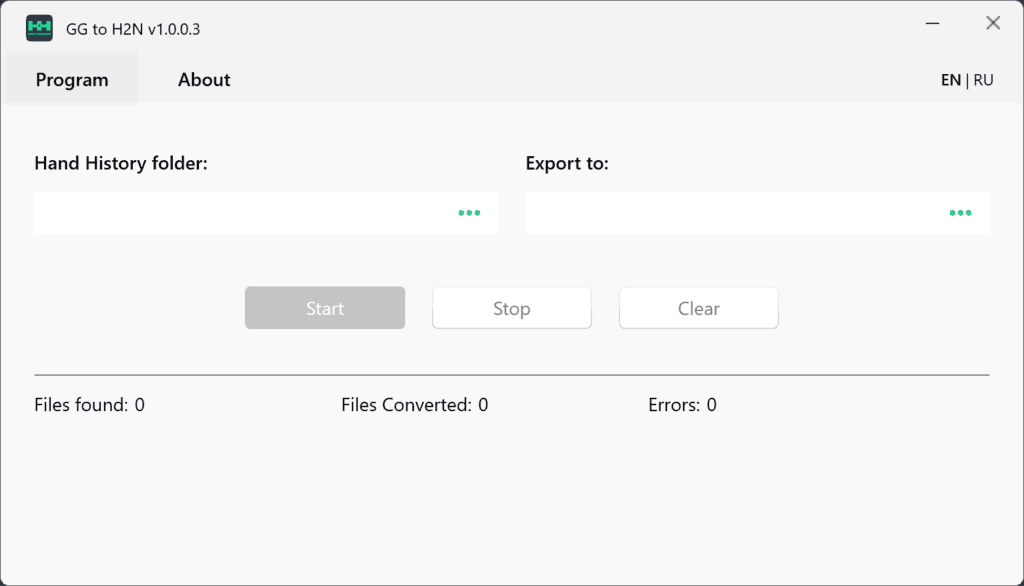
Task: Minimize the GG to H2N window
Action: [x=932, y=22]
